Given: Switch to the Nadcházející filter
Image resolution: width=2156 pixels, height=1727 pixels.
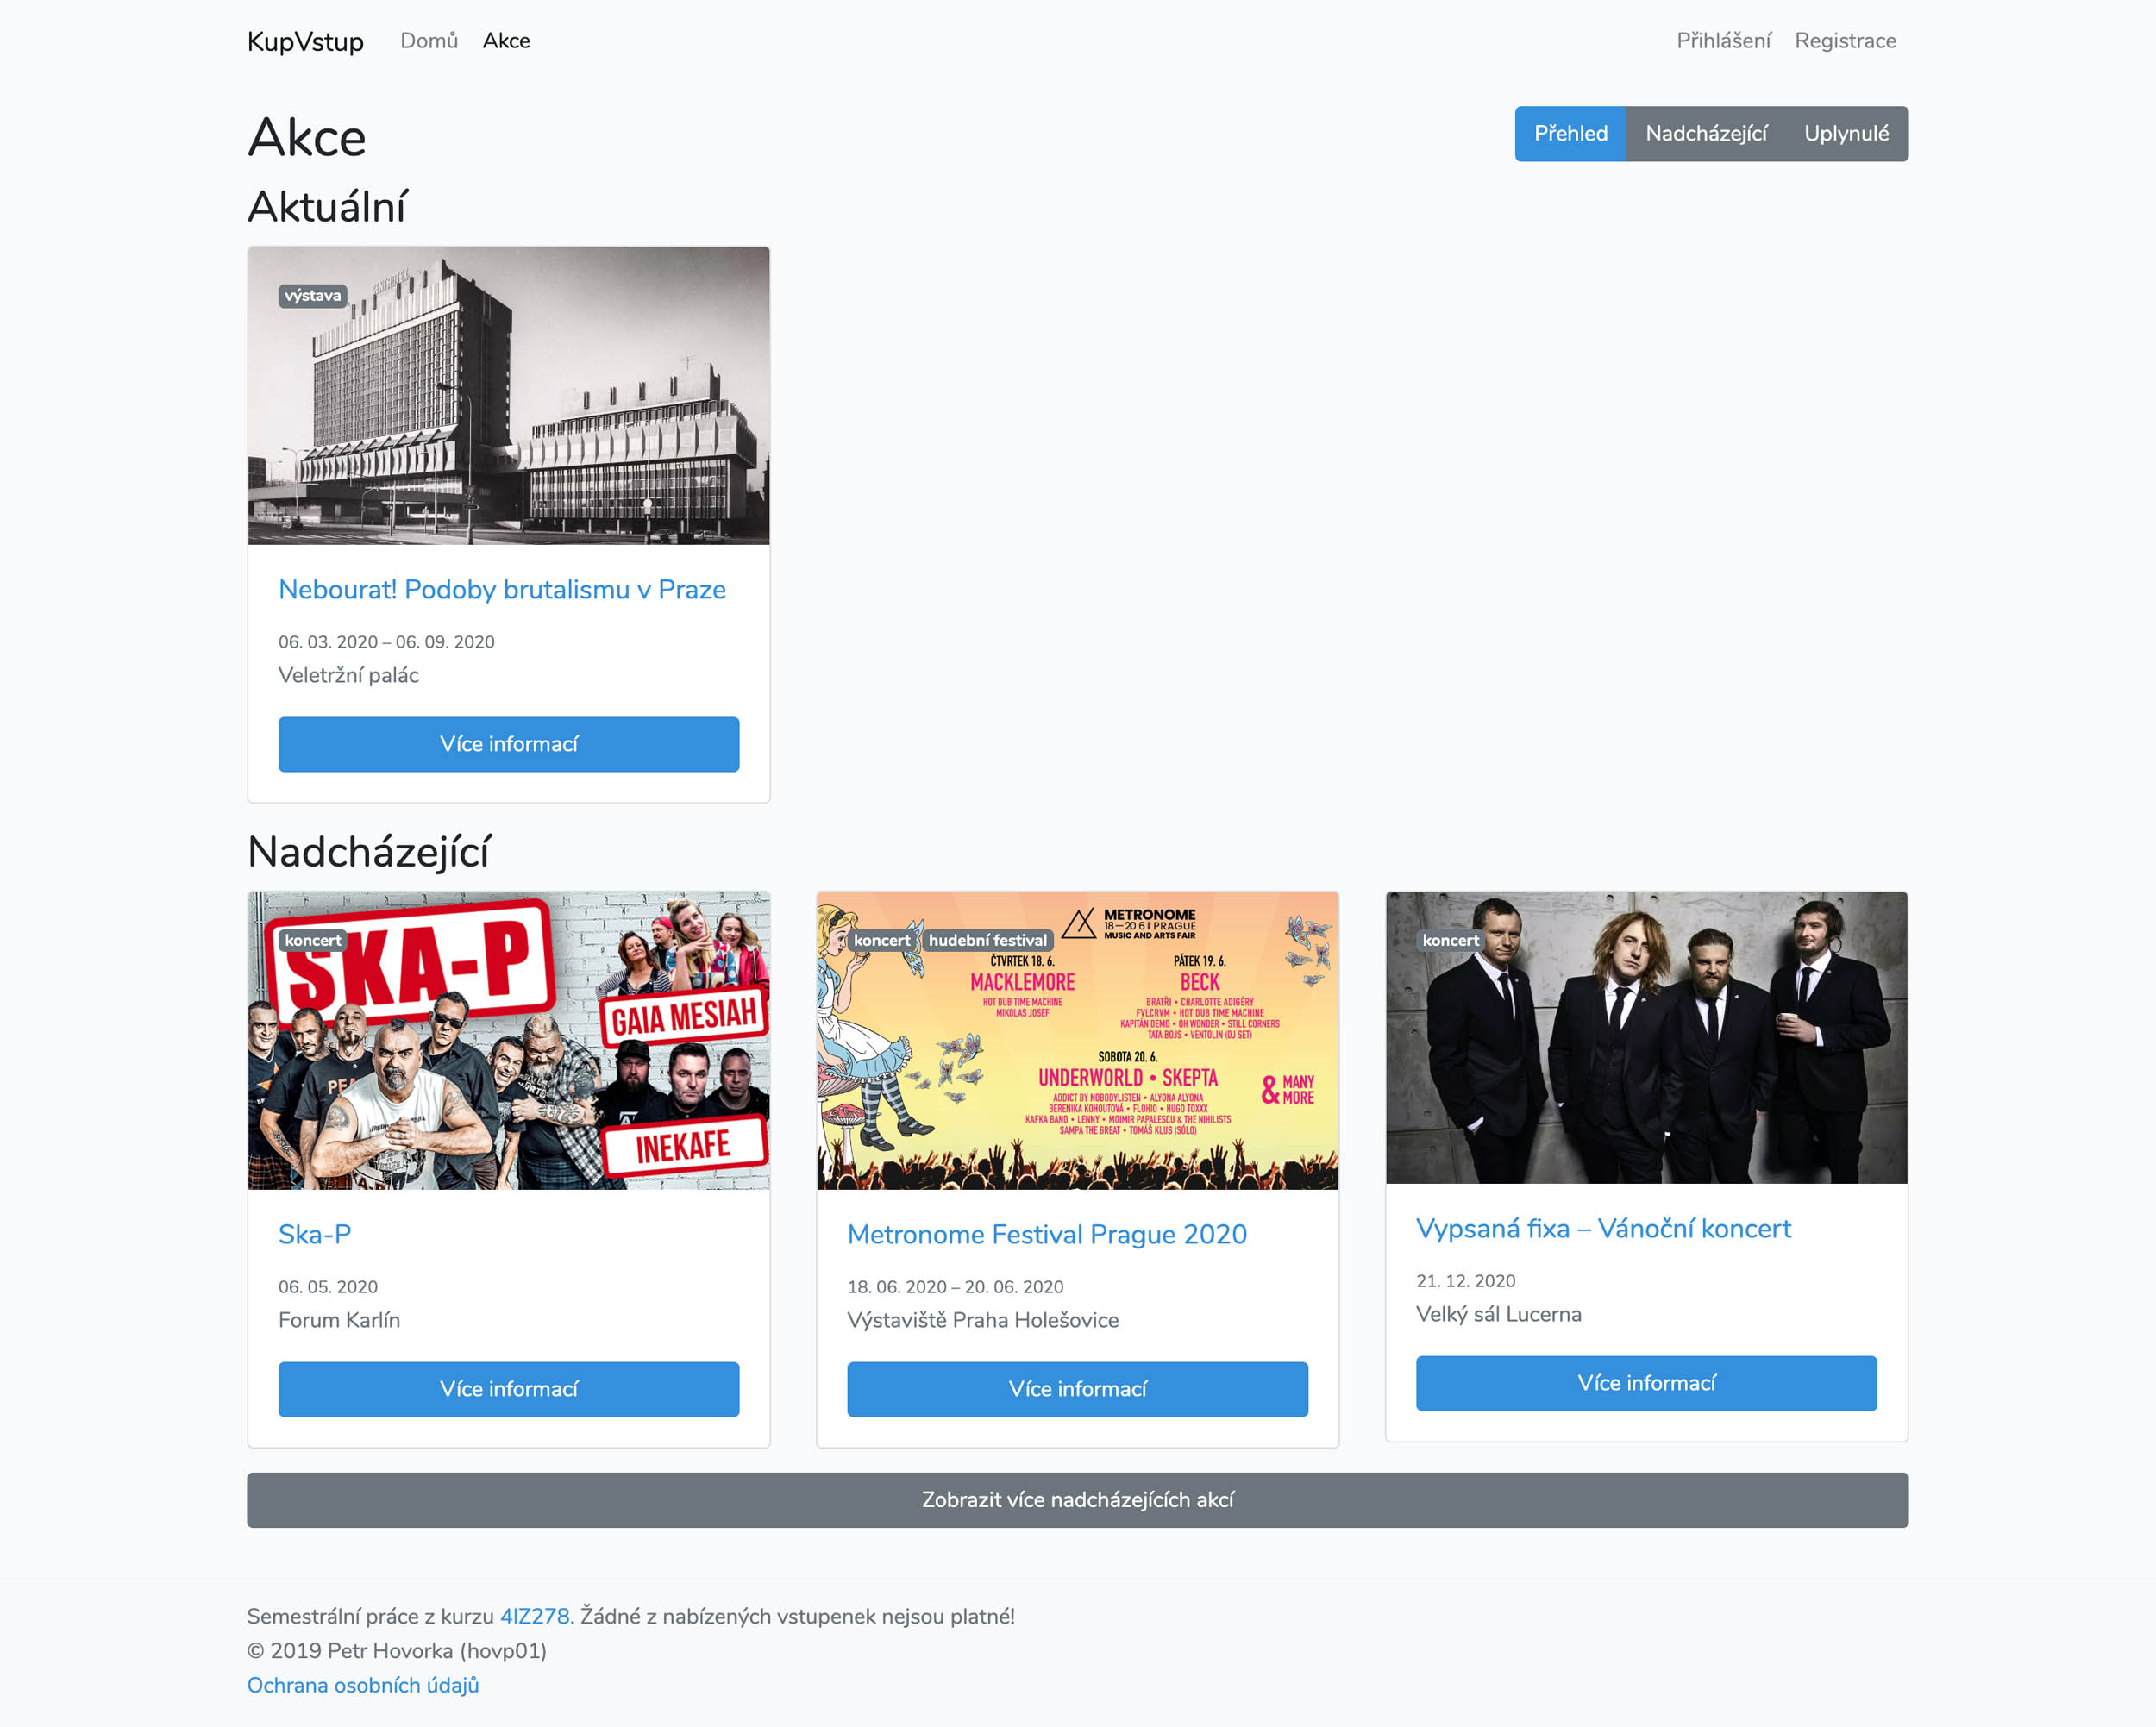Looking at the screenshot, I should click(x=1705, y=133).
